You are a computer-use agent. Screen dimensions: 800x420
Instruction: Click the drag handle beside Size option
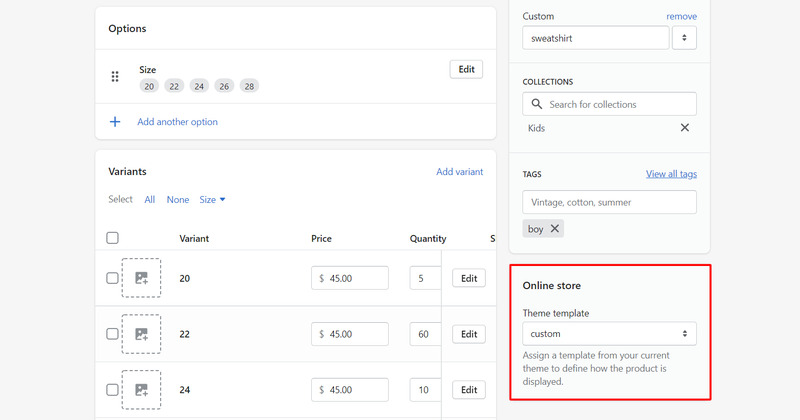coord(115,77)
